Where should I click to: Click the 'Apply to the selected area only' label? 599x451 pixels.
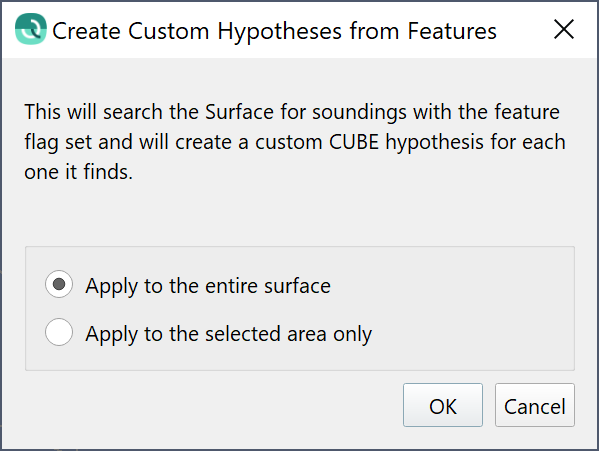point(228,334)
